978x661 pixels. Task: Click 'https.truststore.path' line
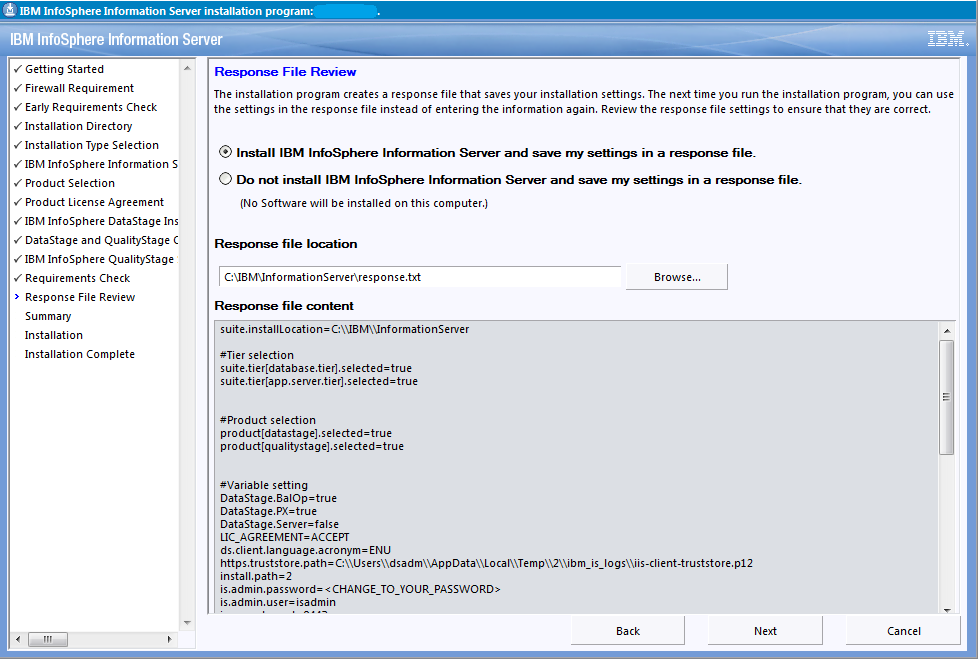point(487,563)
